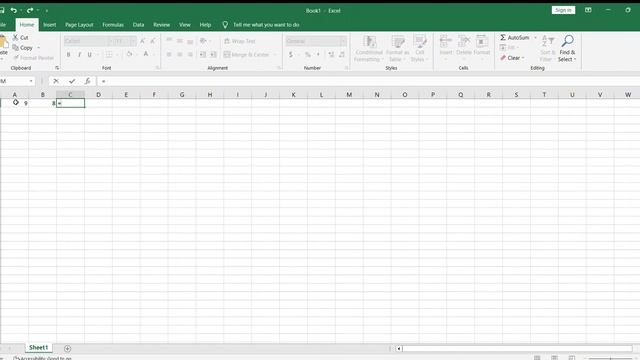Screen dimensions: 640x360
Task: Toggle Merge & Center
Action: click(x=247, y=54)
